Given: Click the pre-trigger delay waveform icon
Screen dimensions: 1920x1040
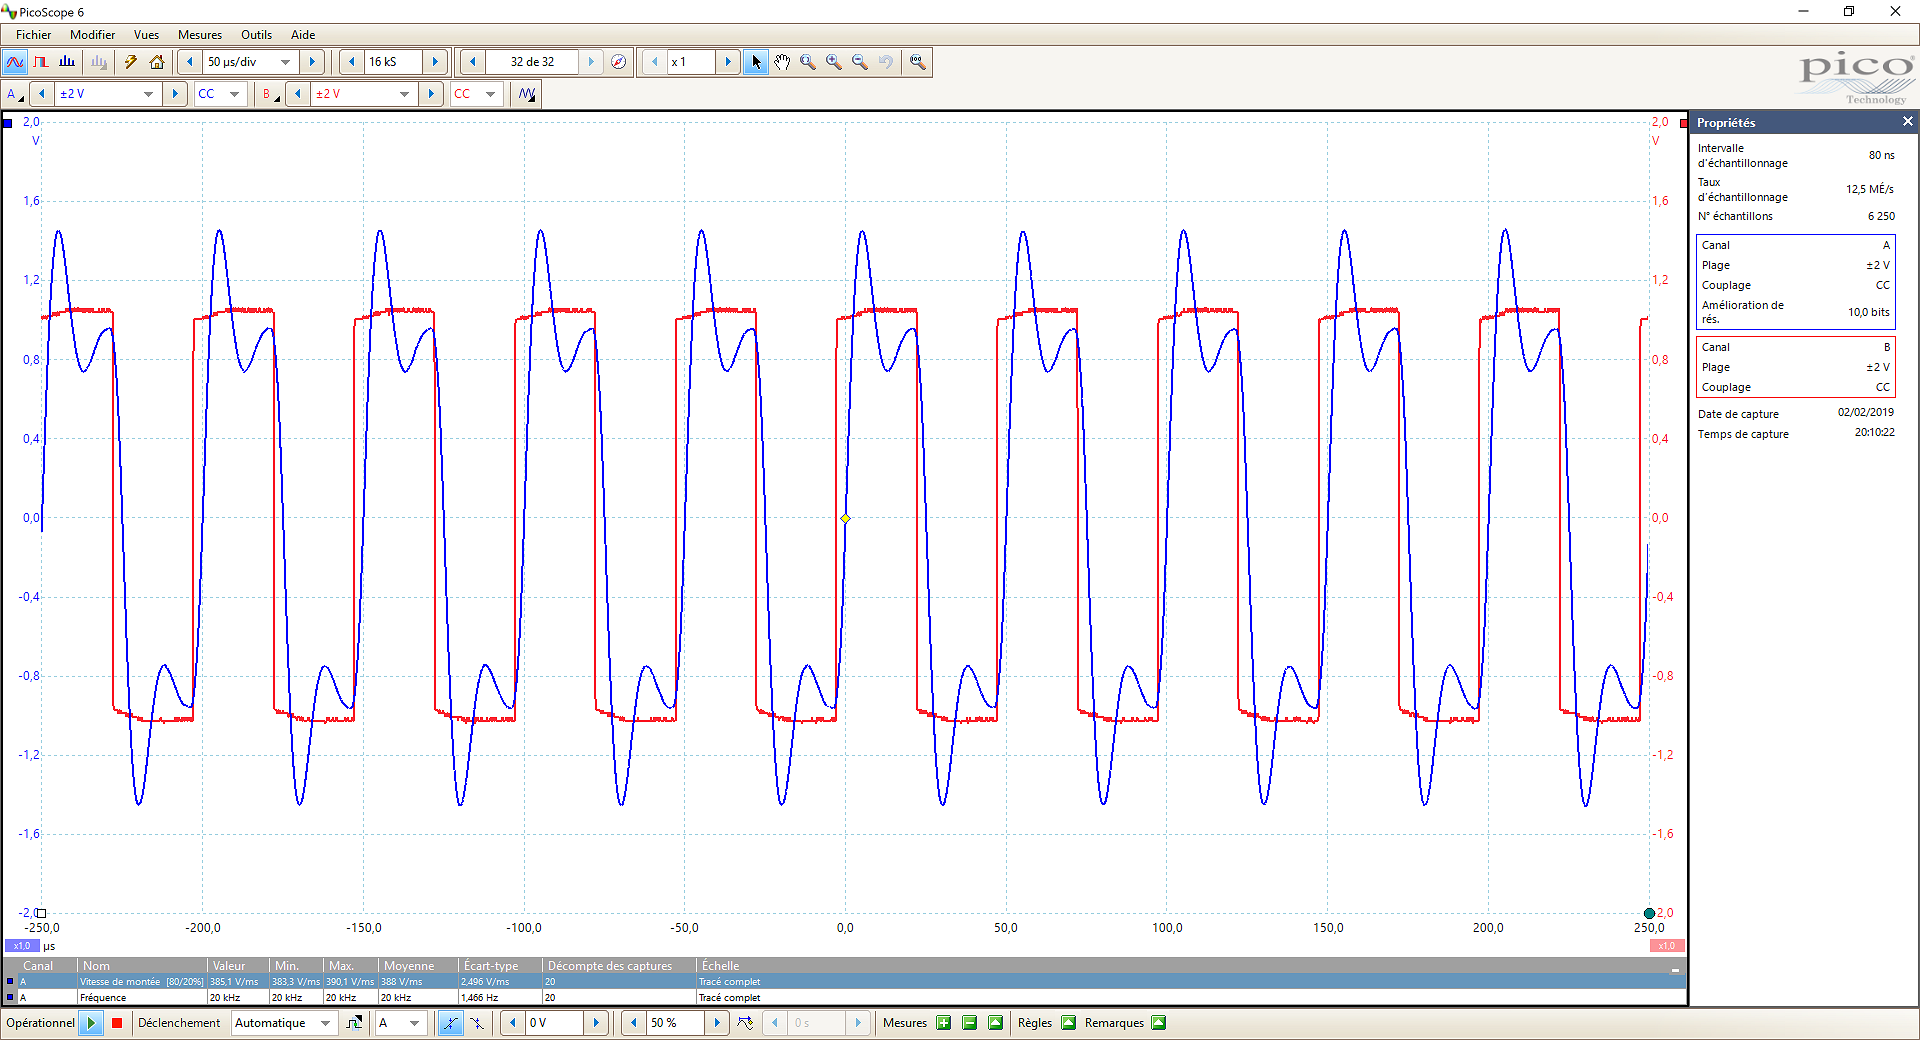Looking at the screenshot, I should 745,1023.
